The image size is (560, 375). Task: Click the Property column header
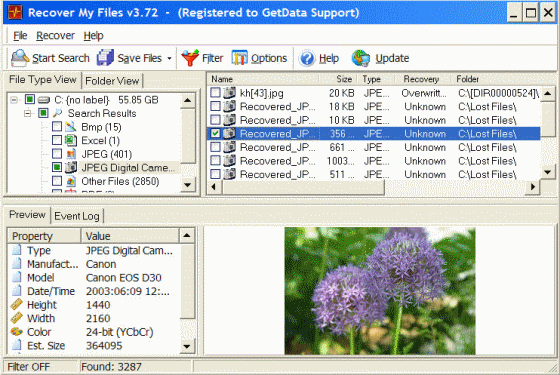click(x=45, y=236)
